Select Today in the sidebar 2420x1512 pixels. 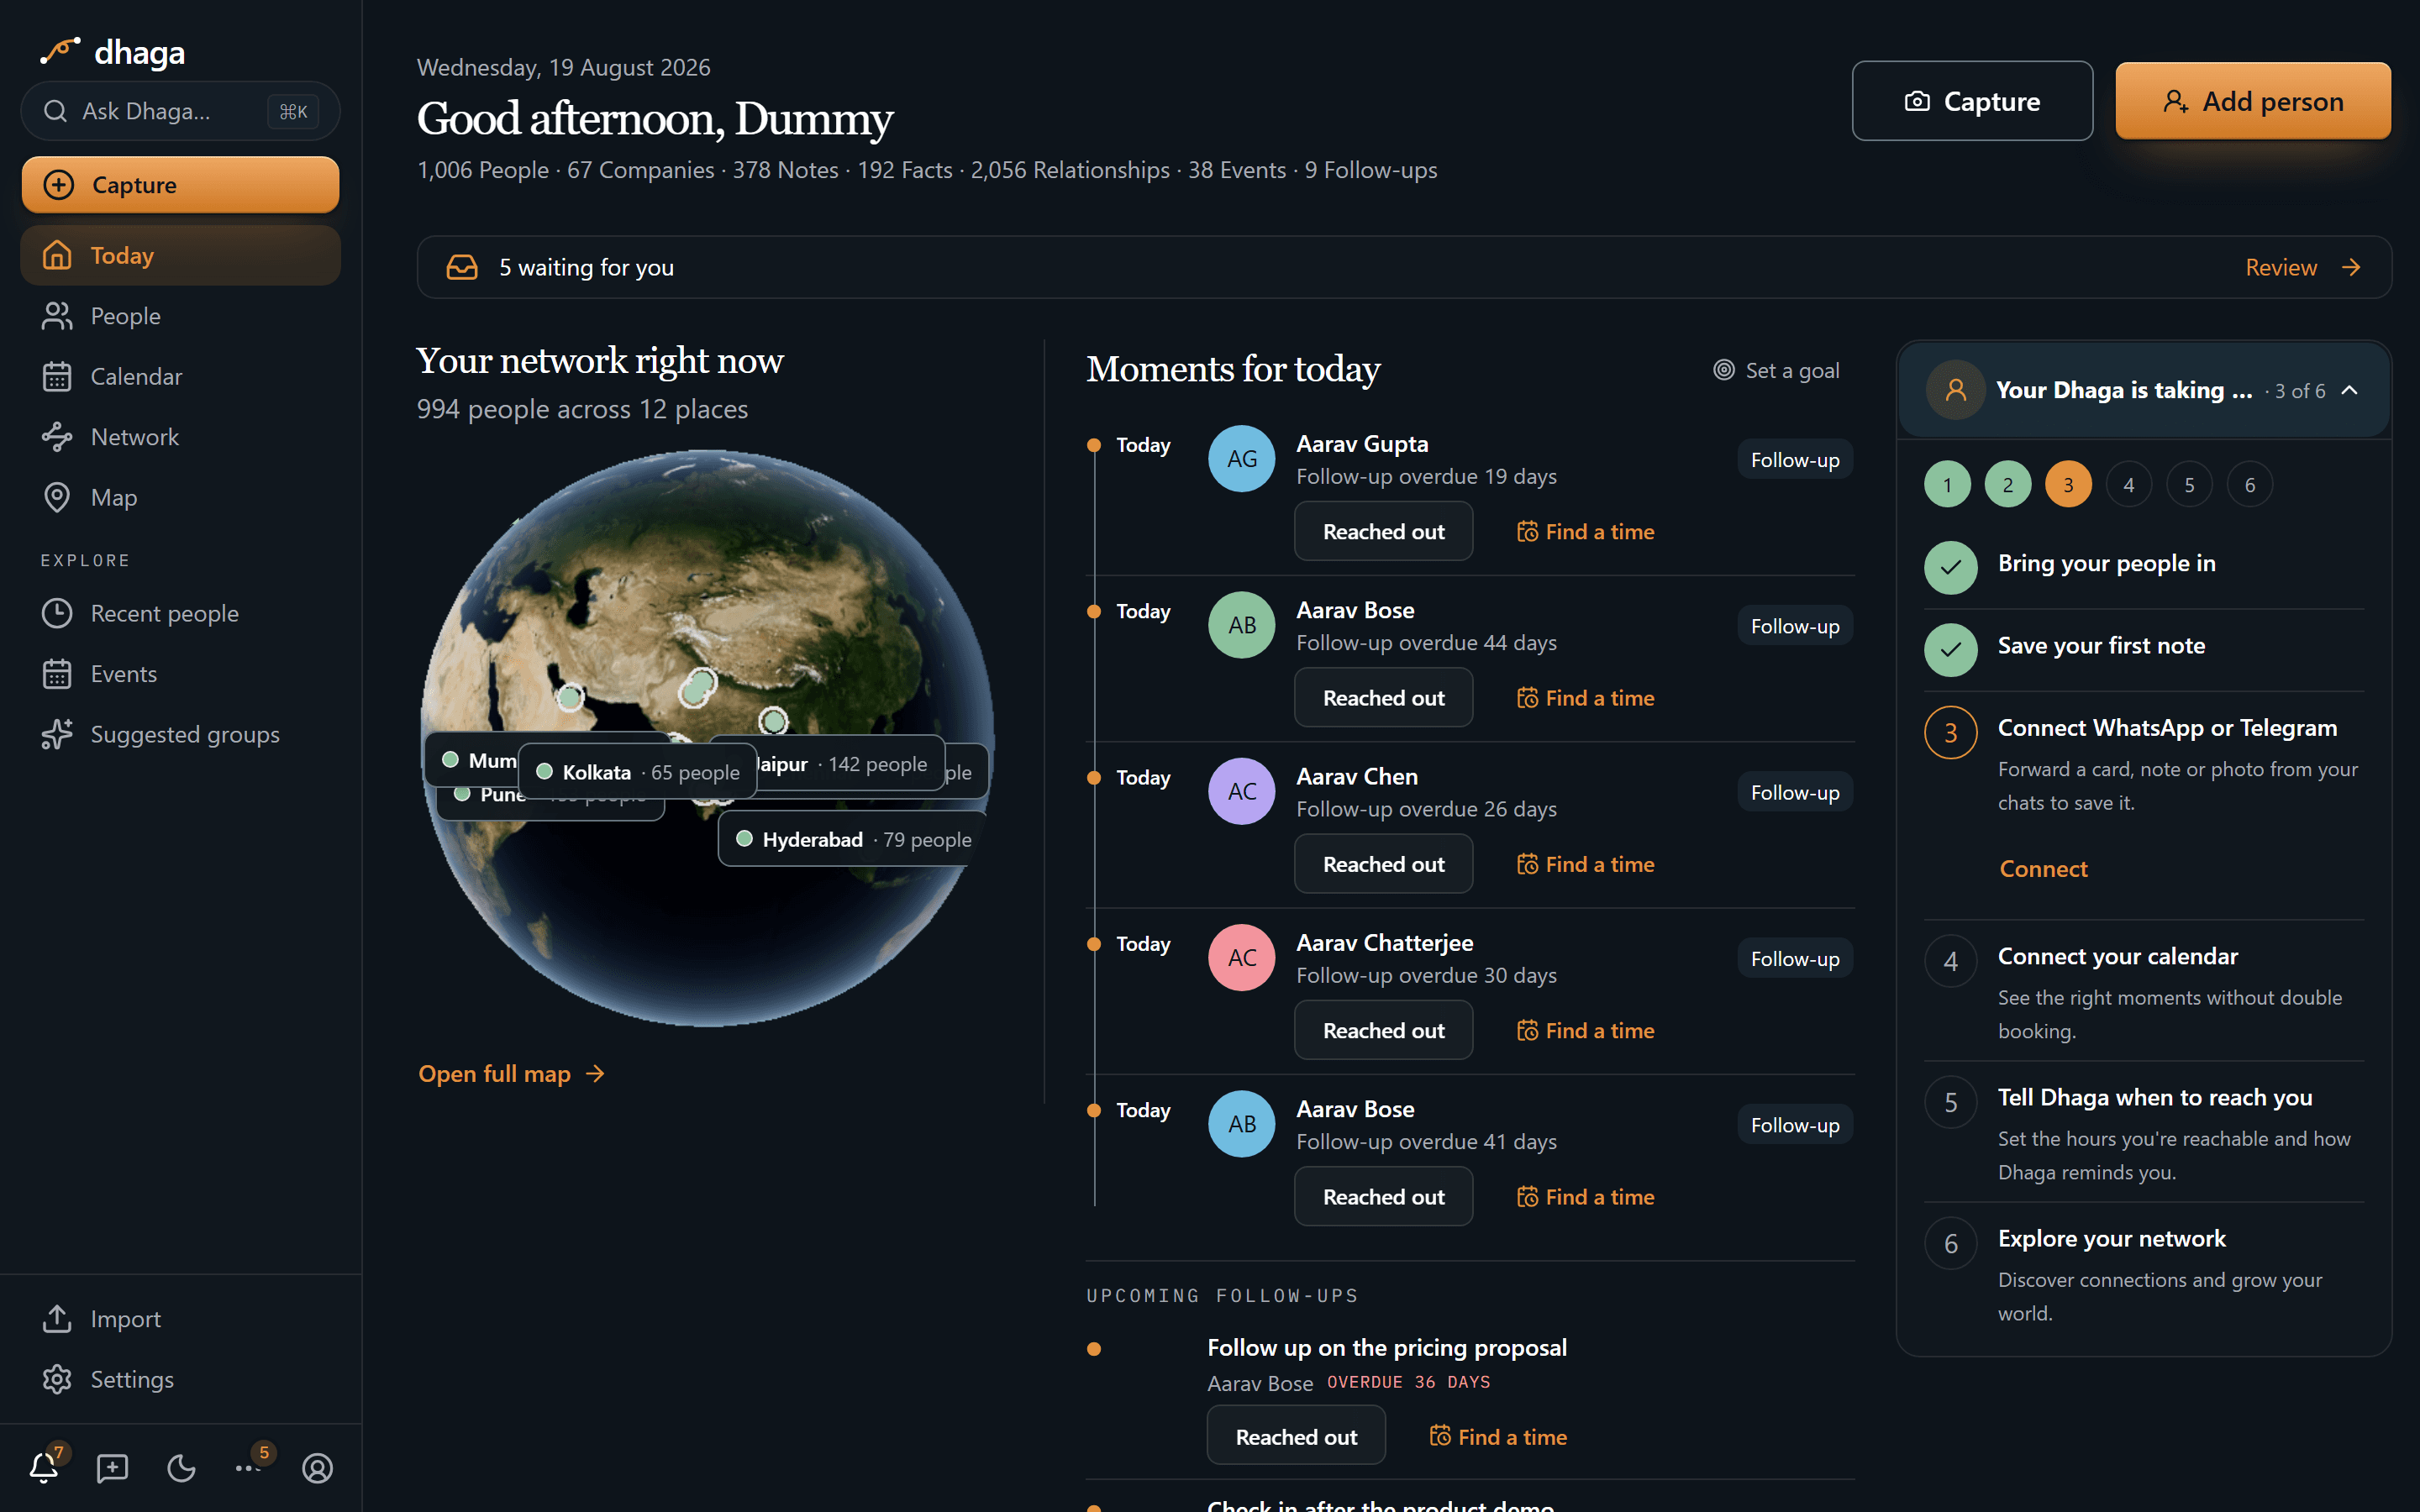pyautogui.click(x=180, y=255)
